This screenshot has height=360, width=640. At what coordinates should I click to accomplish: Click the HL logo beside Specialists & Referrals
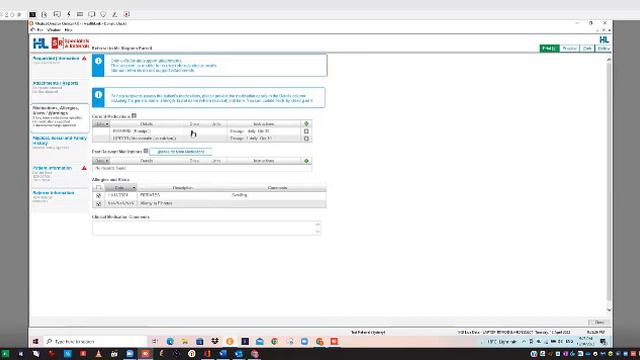coord(41,43)
